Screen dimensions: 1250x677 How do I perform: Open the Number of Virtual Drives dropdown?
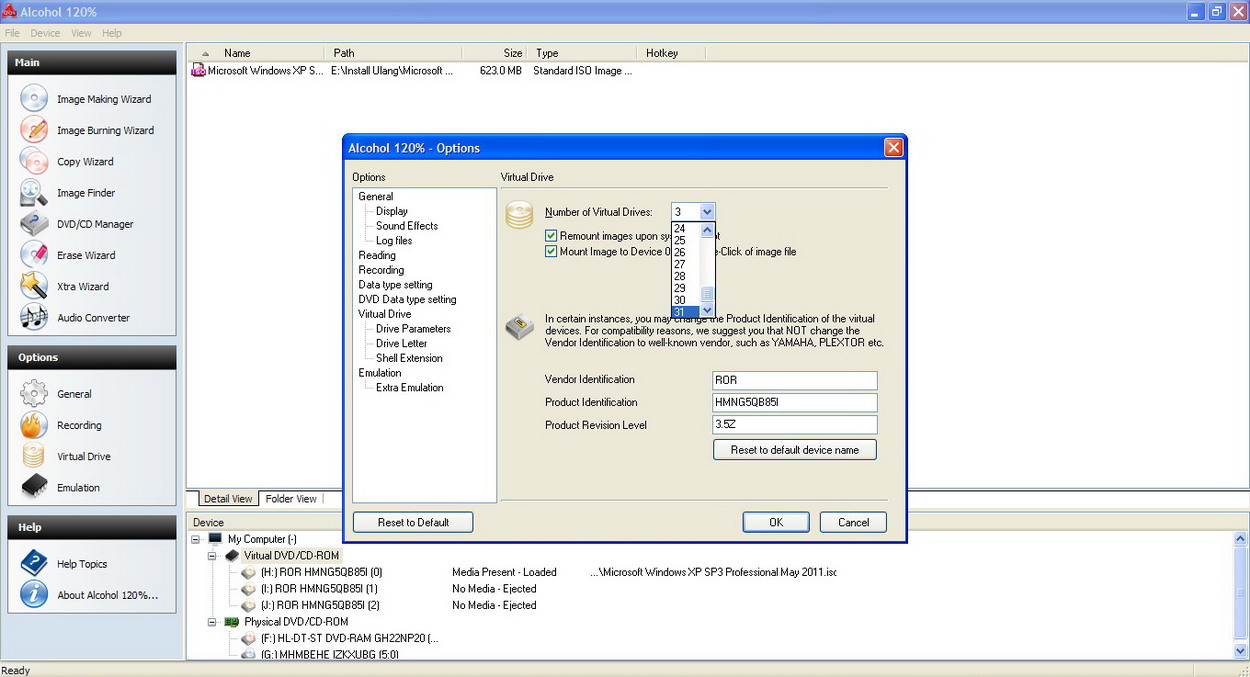click(x=706, y=211)
